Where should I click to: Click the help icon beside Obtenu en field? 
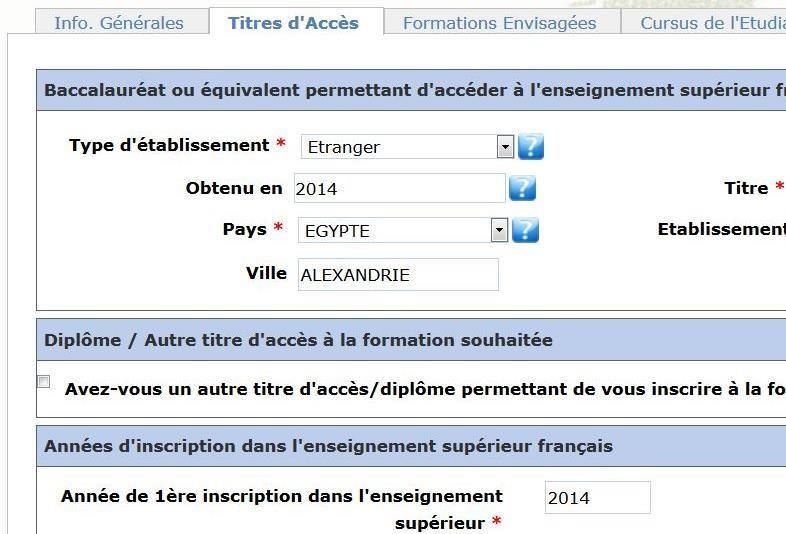(522, 188)
